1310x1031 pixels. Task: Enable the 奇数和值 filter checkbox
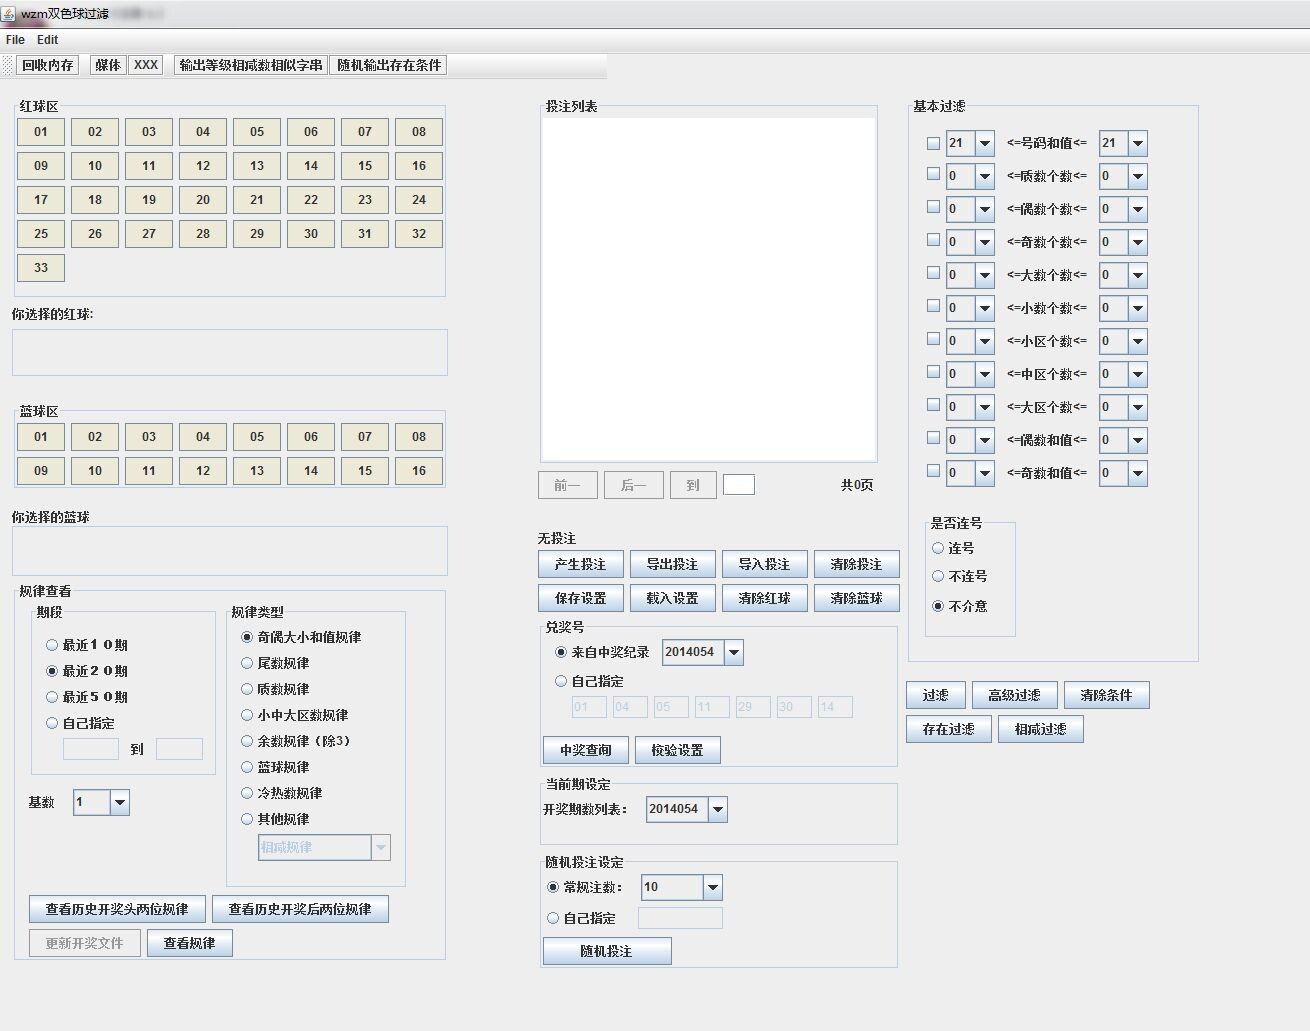click(933, 471)
